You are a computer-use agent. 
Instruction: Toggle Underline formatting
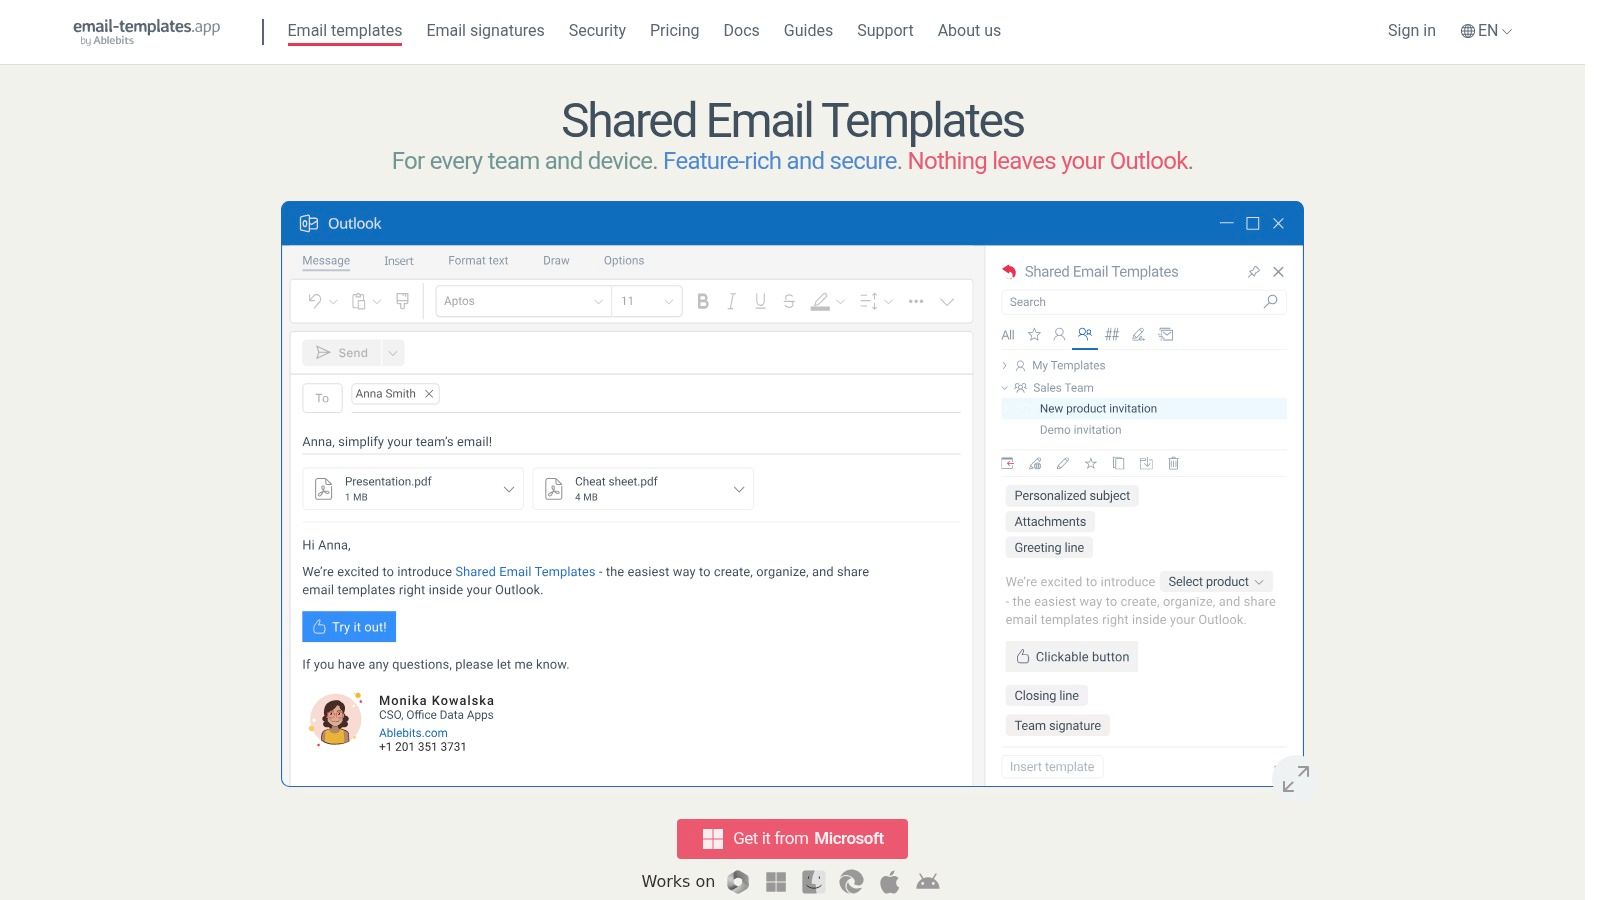click(760, 301)
